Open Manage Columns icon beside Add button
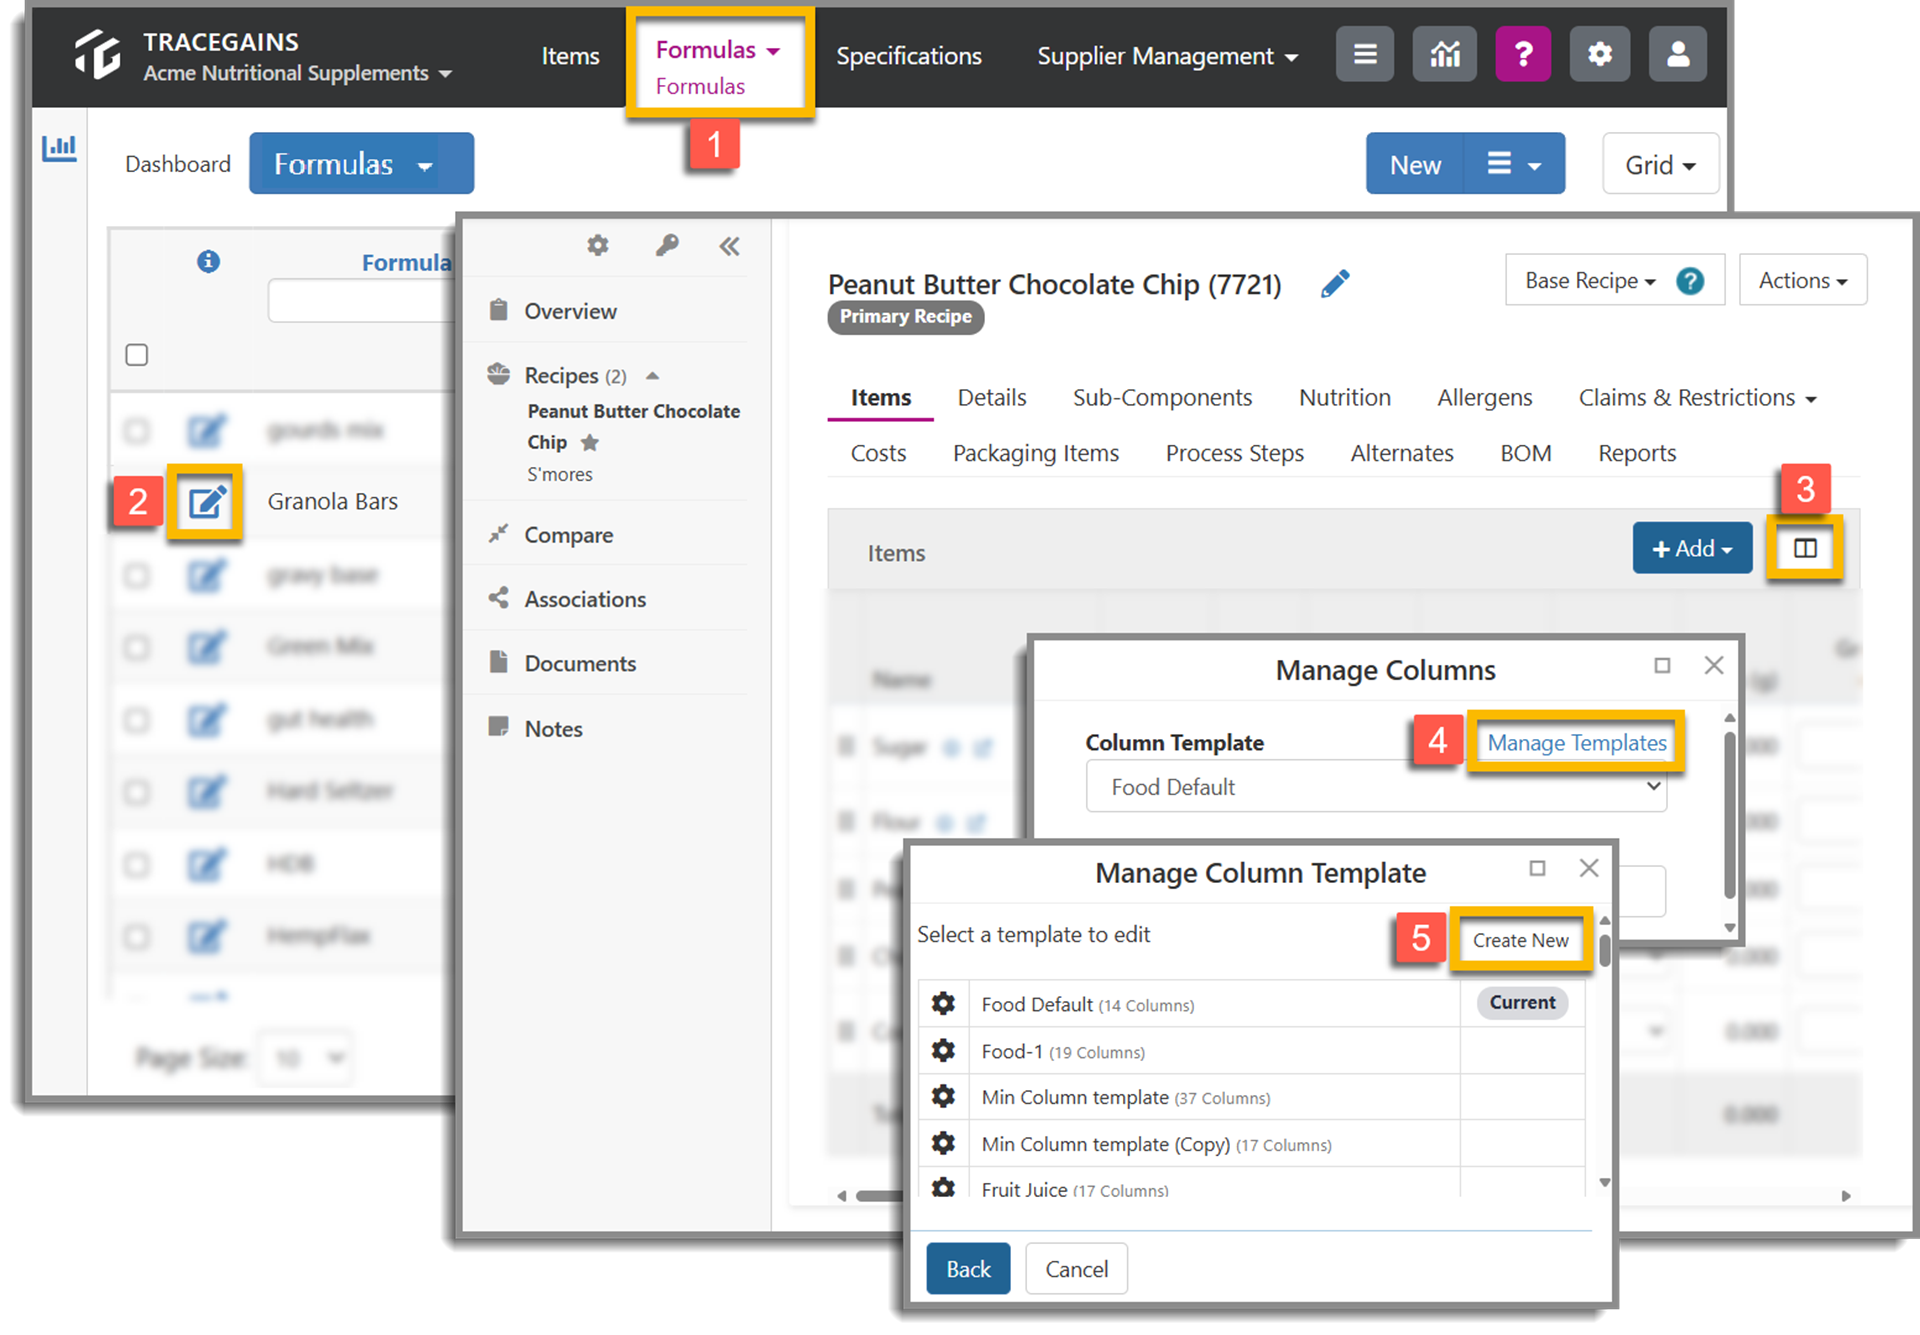 coord(1804,548)
